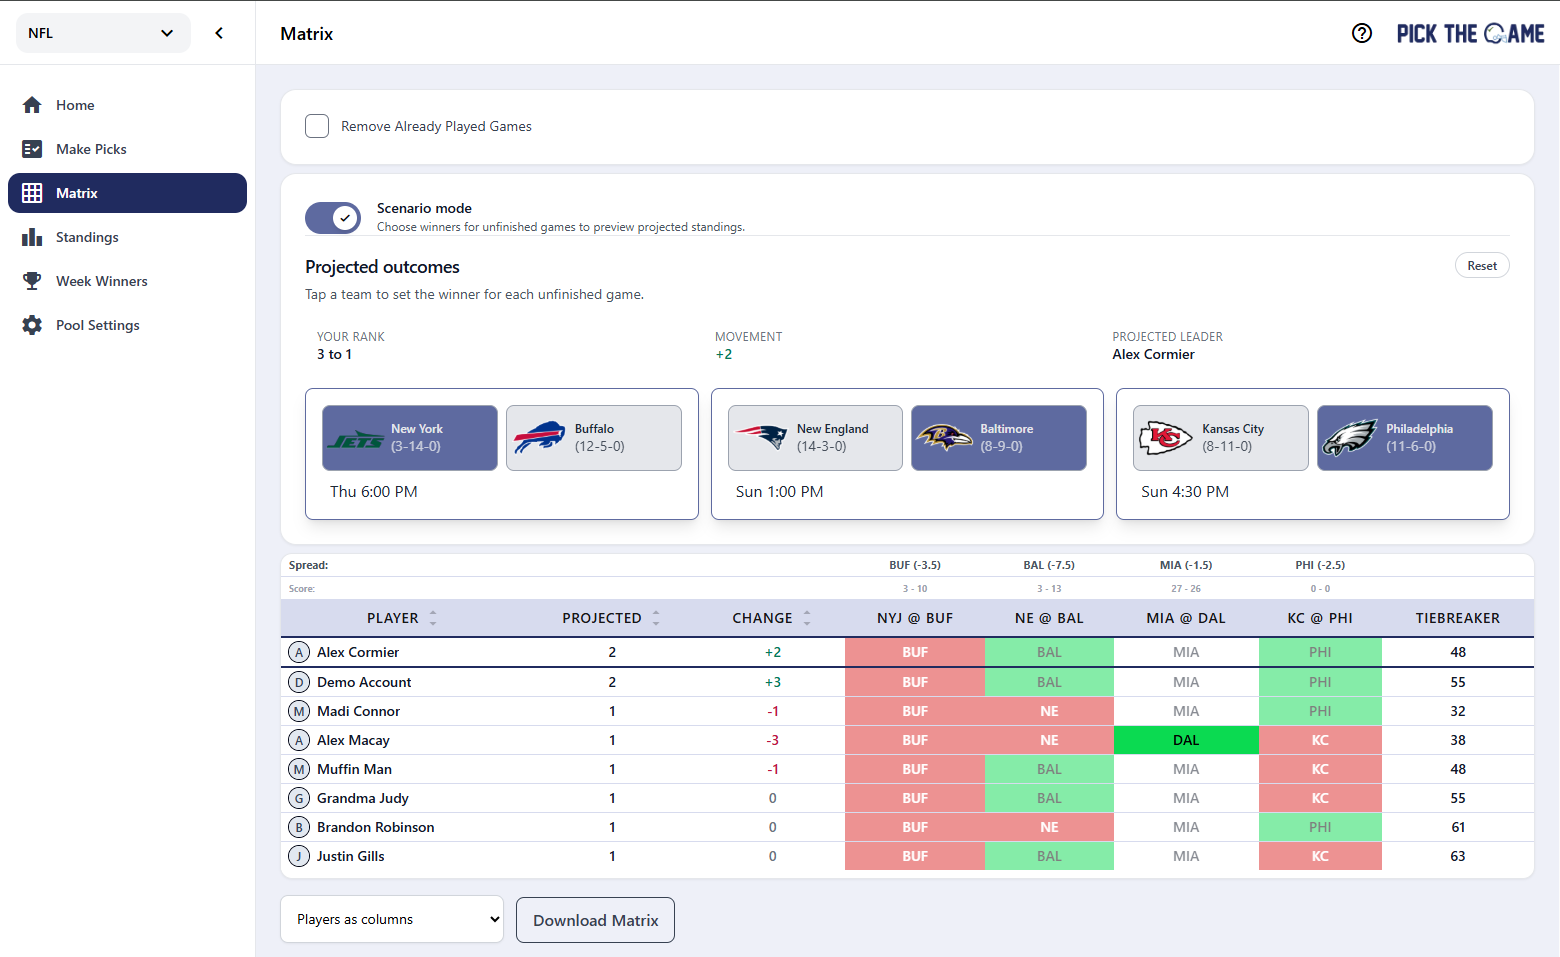This screenshot has height=957, width=1560.
Task: Click red NE cell for Madi Connor
Action: pos(1049,711)
